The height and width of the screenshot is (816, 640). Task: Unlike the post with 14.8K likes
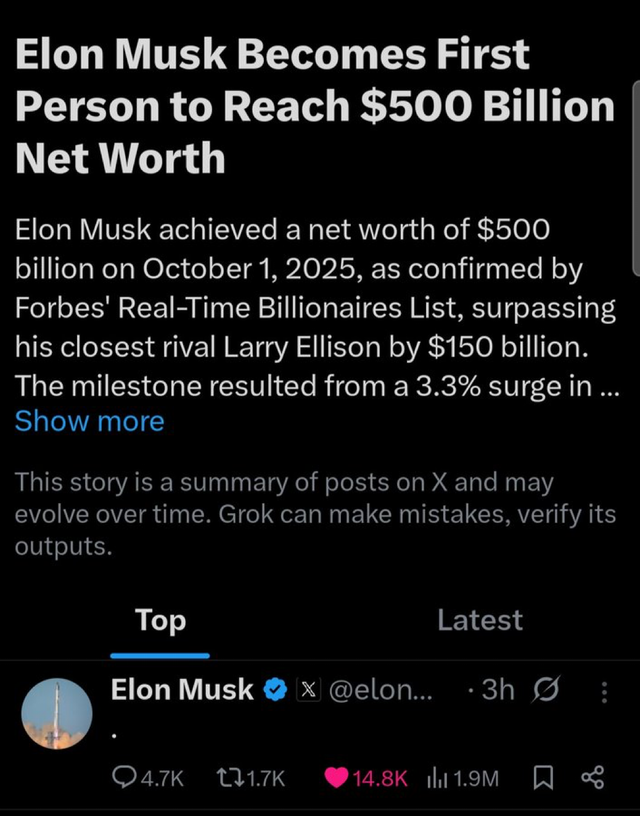[x=338, y=777]
